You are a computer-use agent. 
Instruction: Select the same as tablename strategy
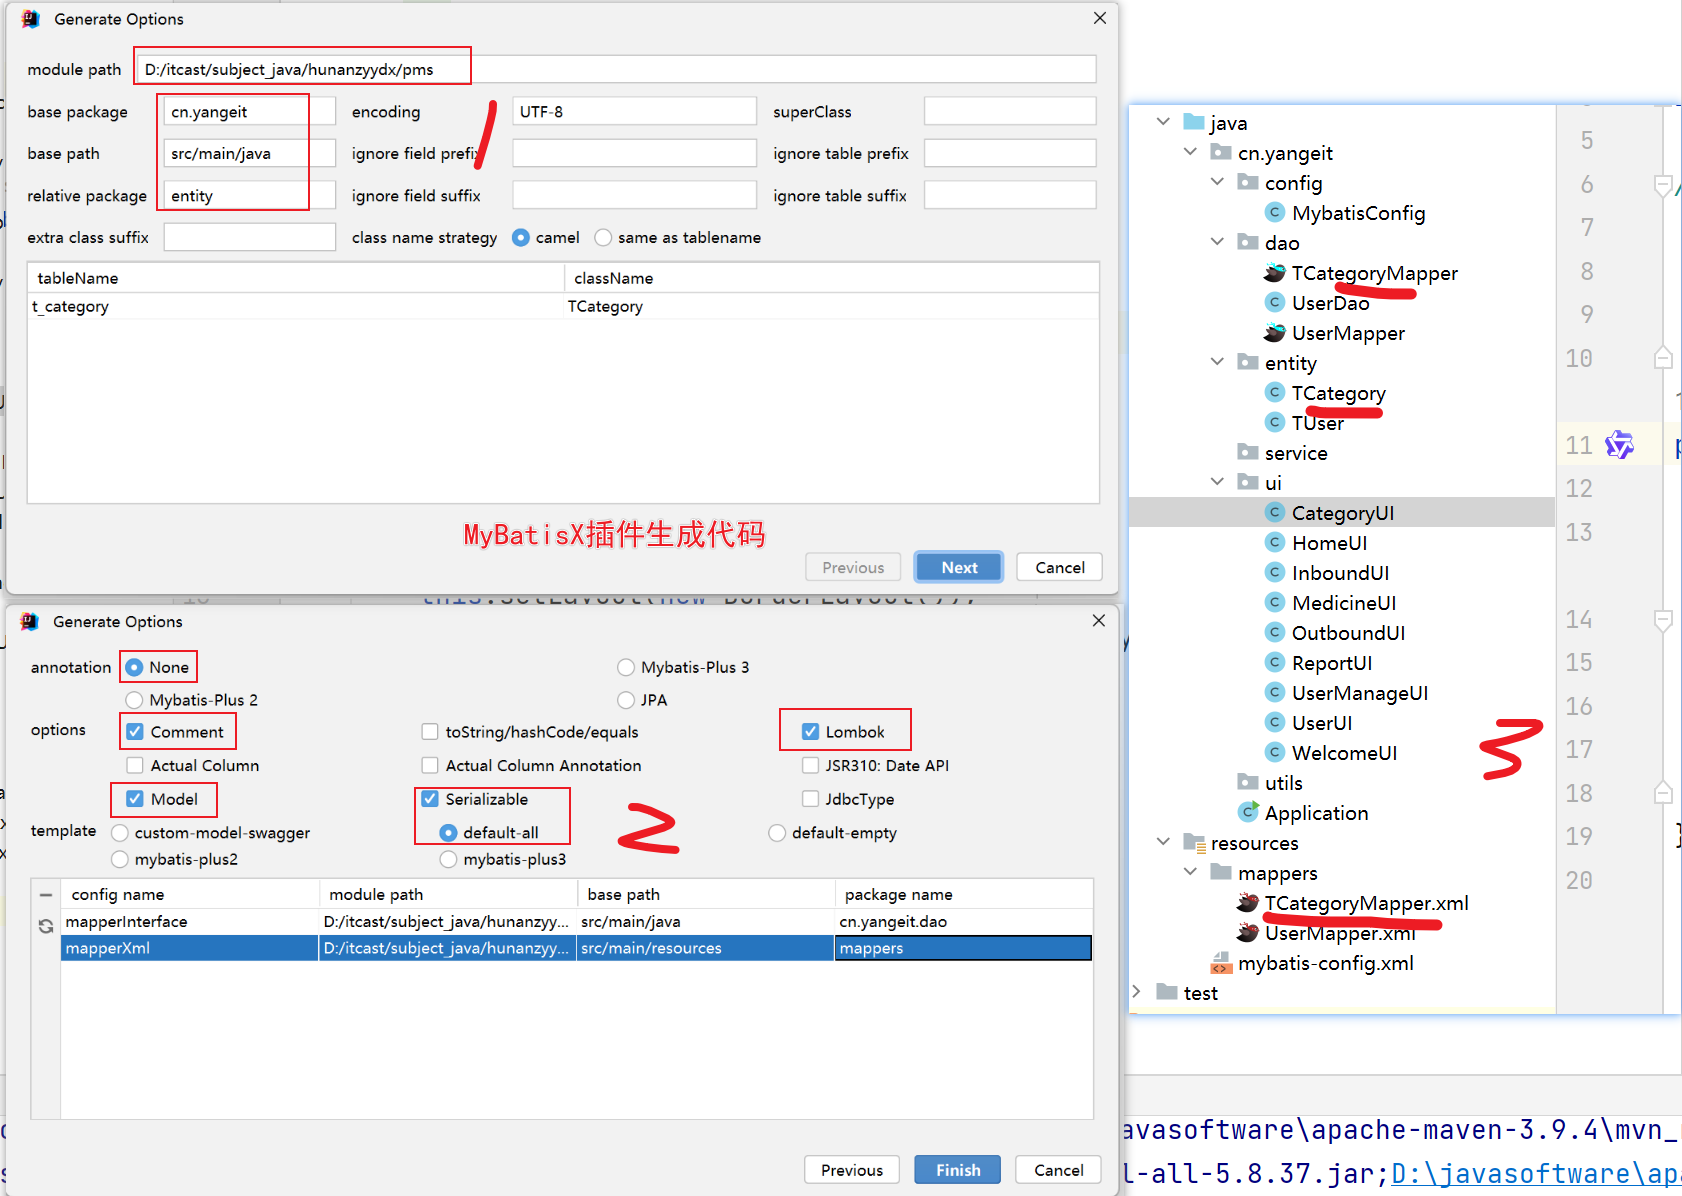tap(603, 238)
